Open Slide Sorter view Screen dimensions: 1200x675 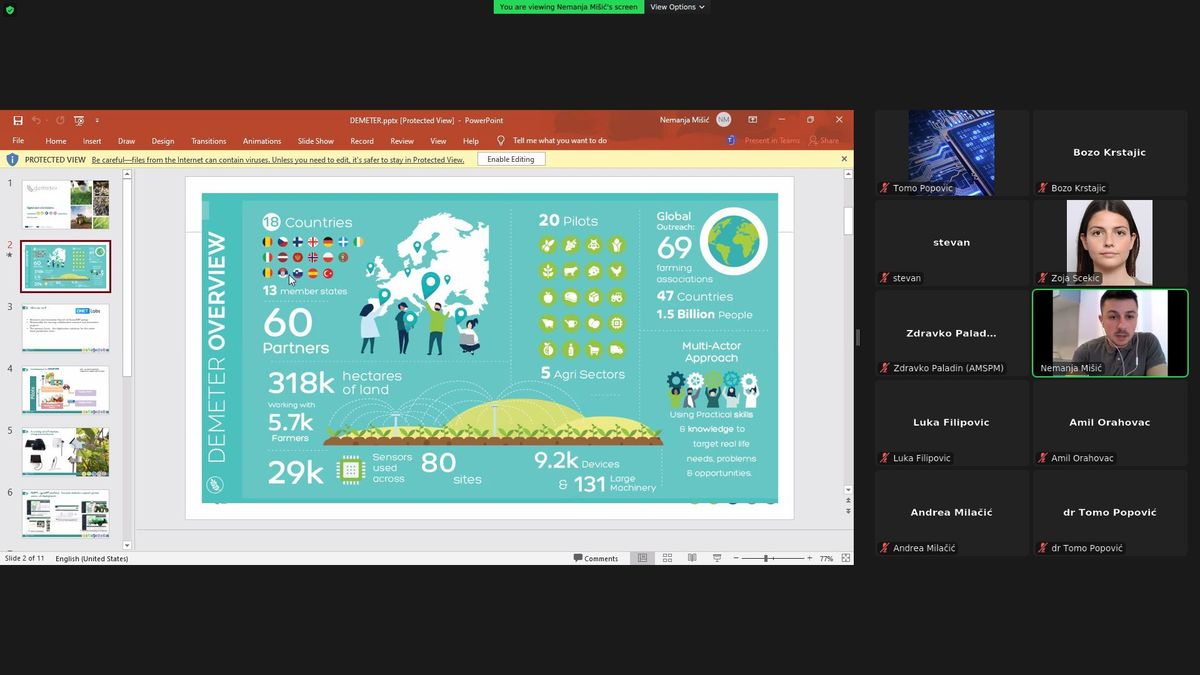pyautogui.click(x=667, y=558)
